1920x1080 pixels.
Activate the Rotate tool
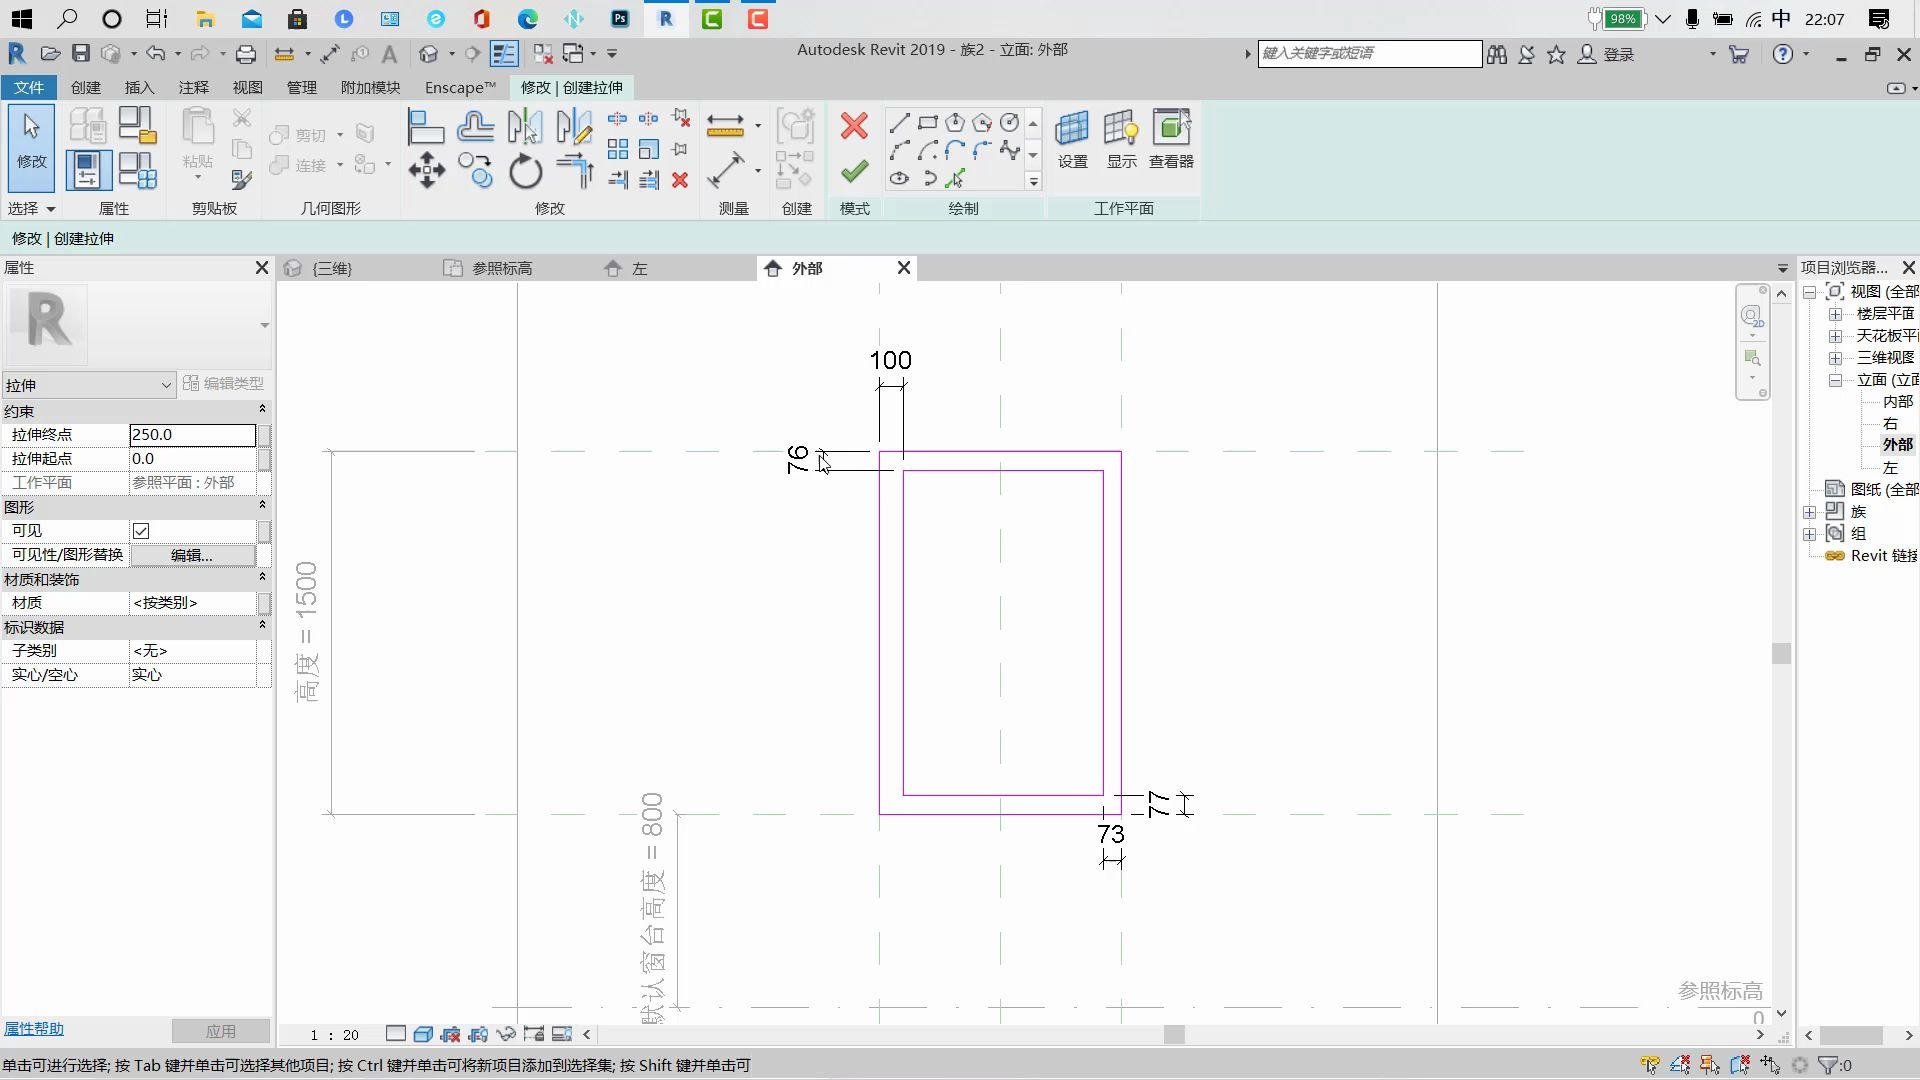[x=525, y=172]
